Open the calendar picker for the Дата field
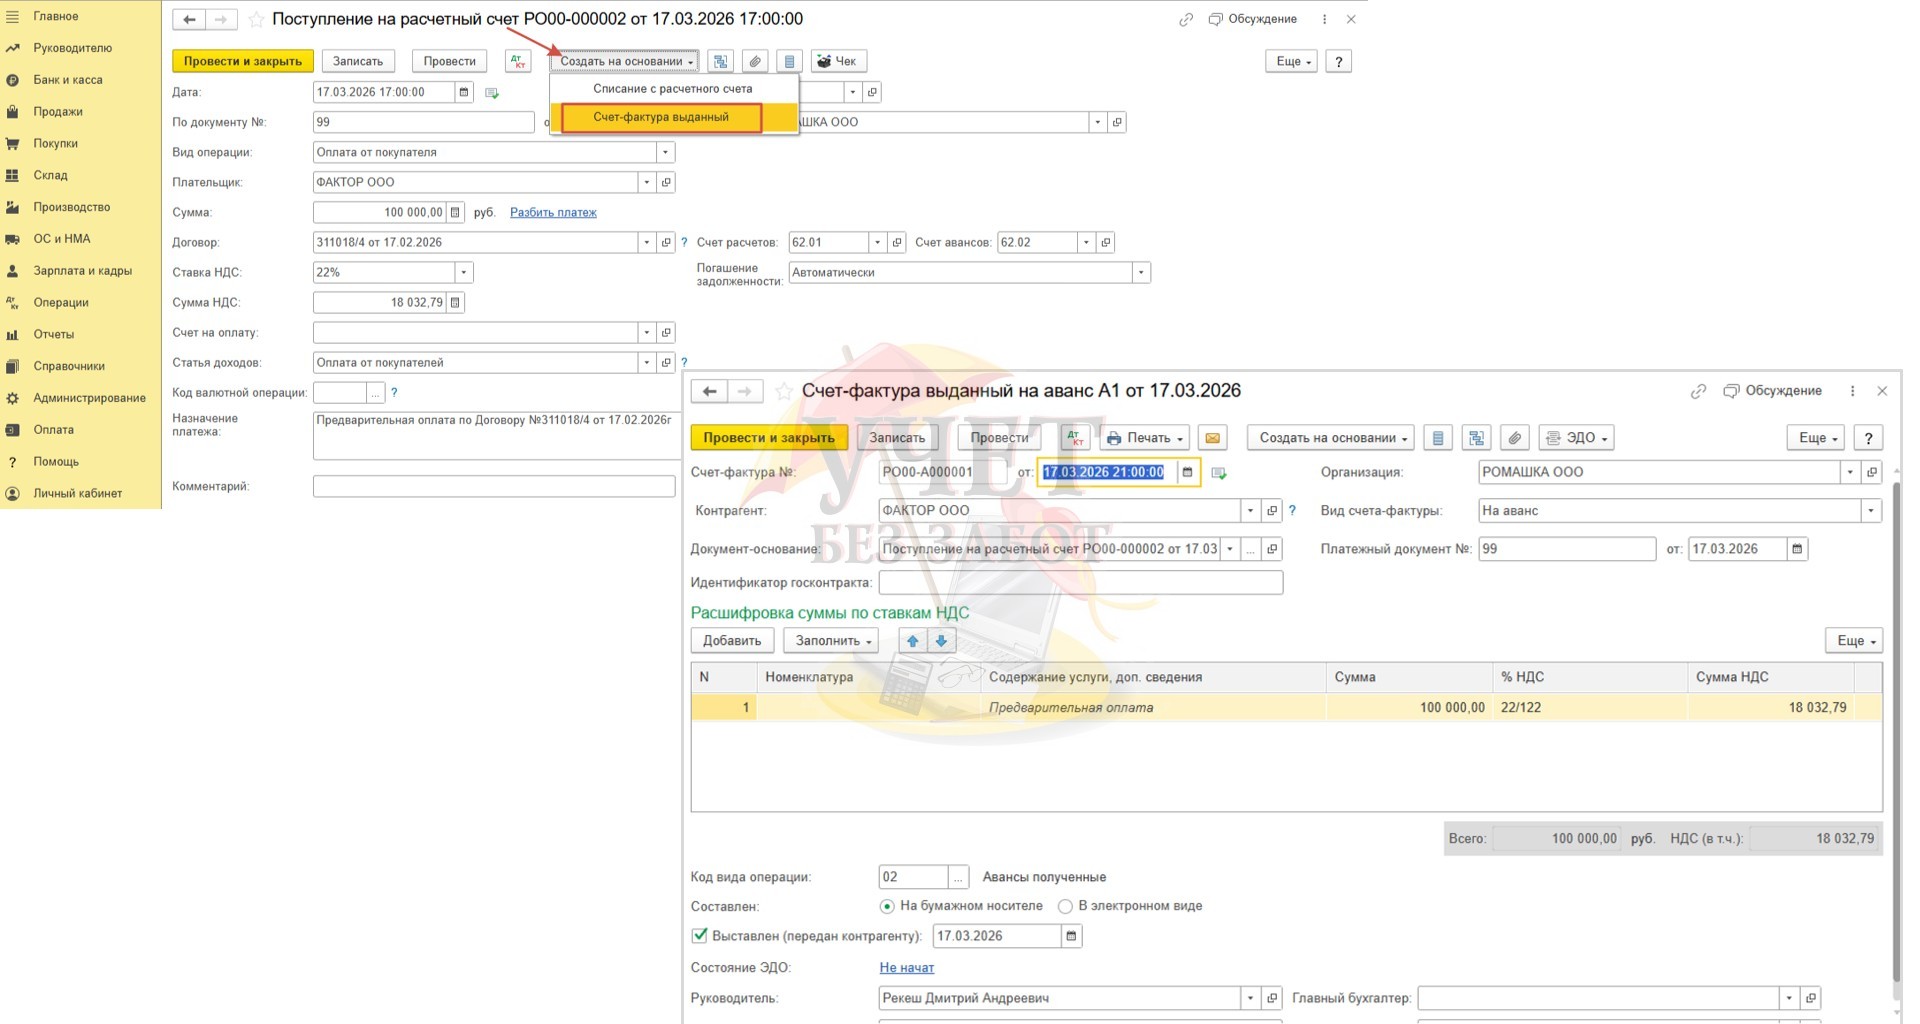Viewport: 1920px width, 1024px height. coord(463,92)
